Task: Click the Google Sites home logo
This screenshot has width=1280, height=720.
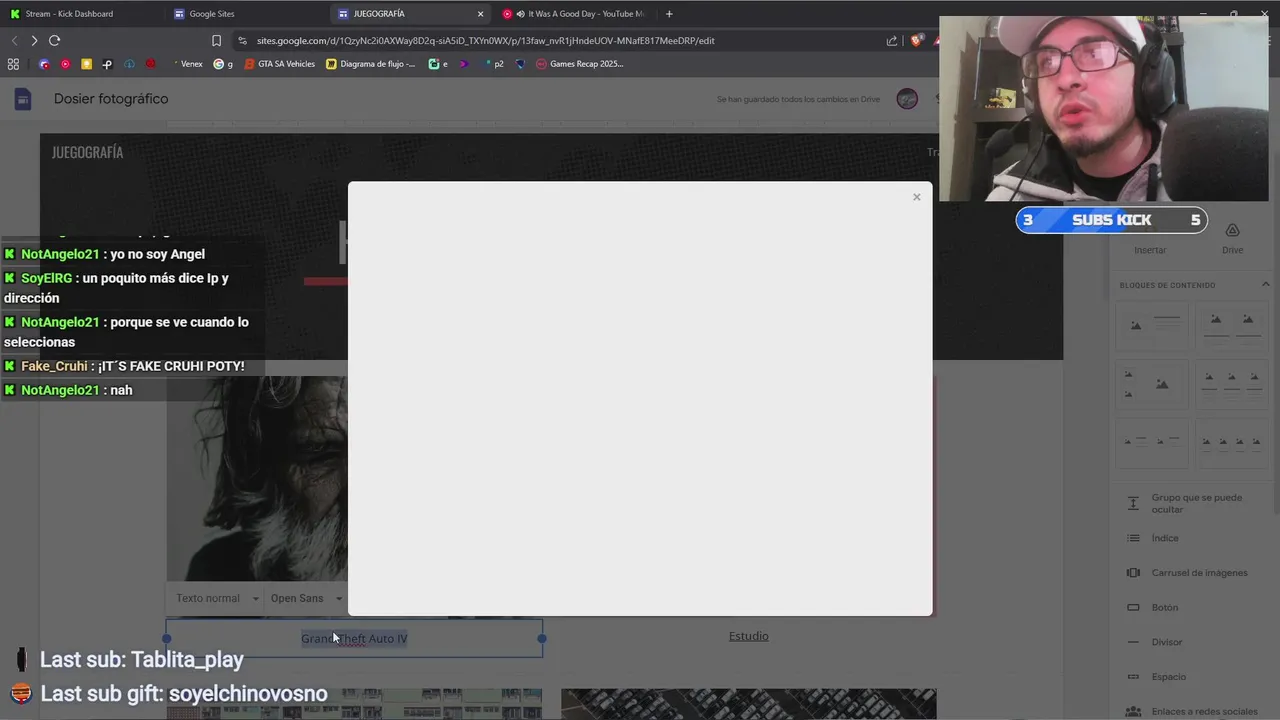Action: point(23,99)
